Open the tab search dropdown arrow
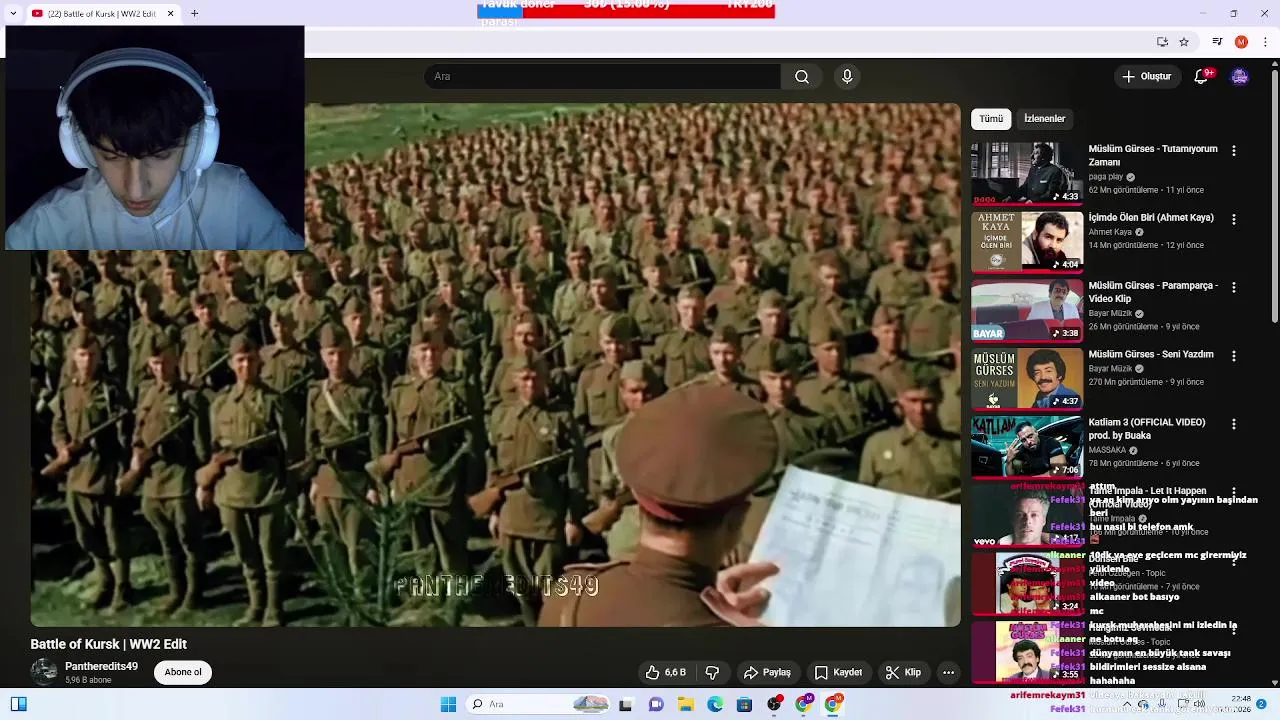This screenshot has height=720, width=1280. [x=13, y=14]
